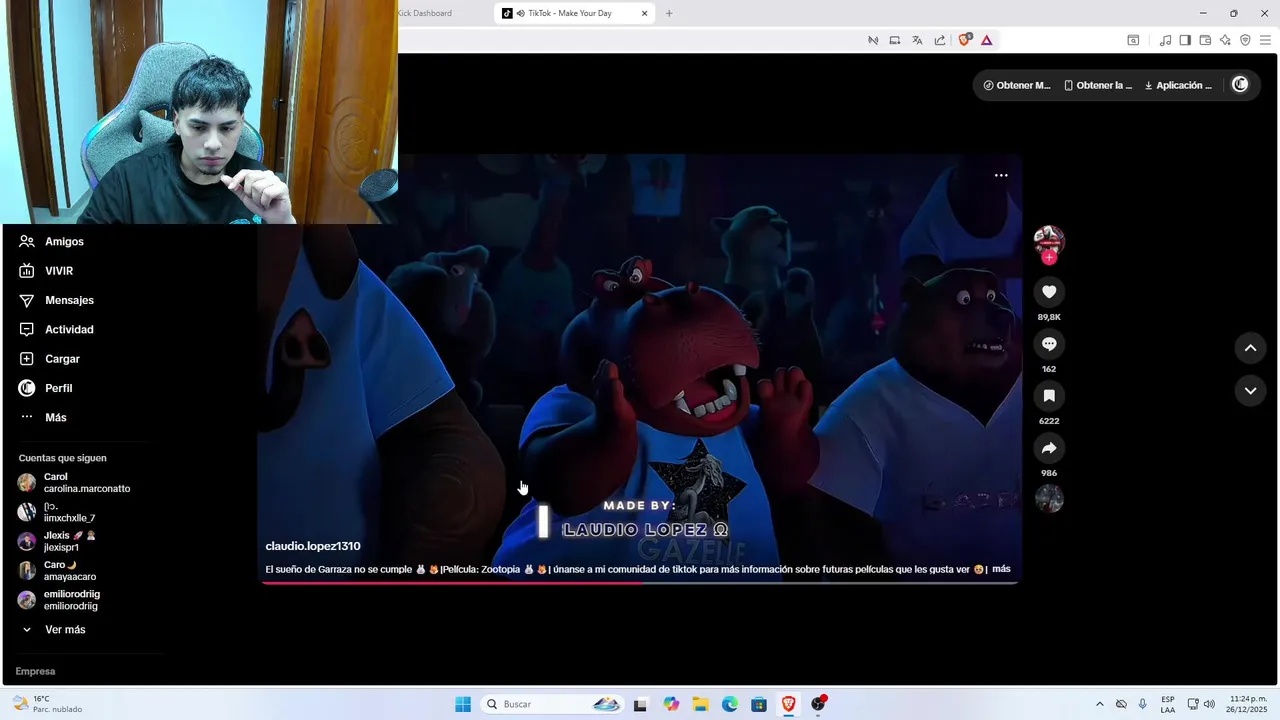Show hidden system tray icons chevron
1280x720 pixels.
coord(1100,704)
